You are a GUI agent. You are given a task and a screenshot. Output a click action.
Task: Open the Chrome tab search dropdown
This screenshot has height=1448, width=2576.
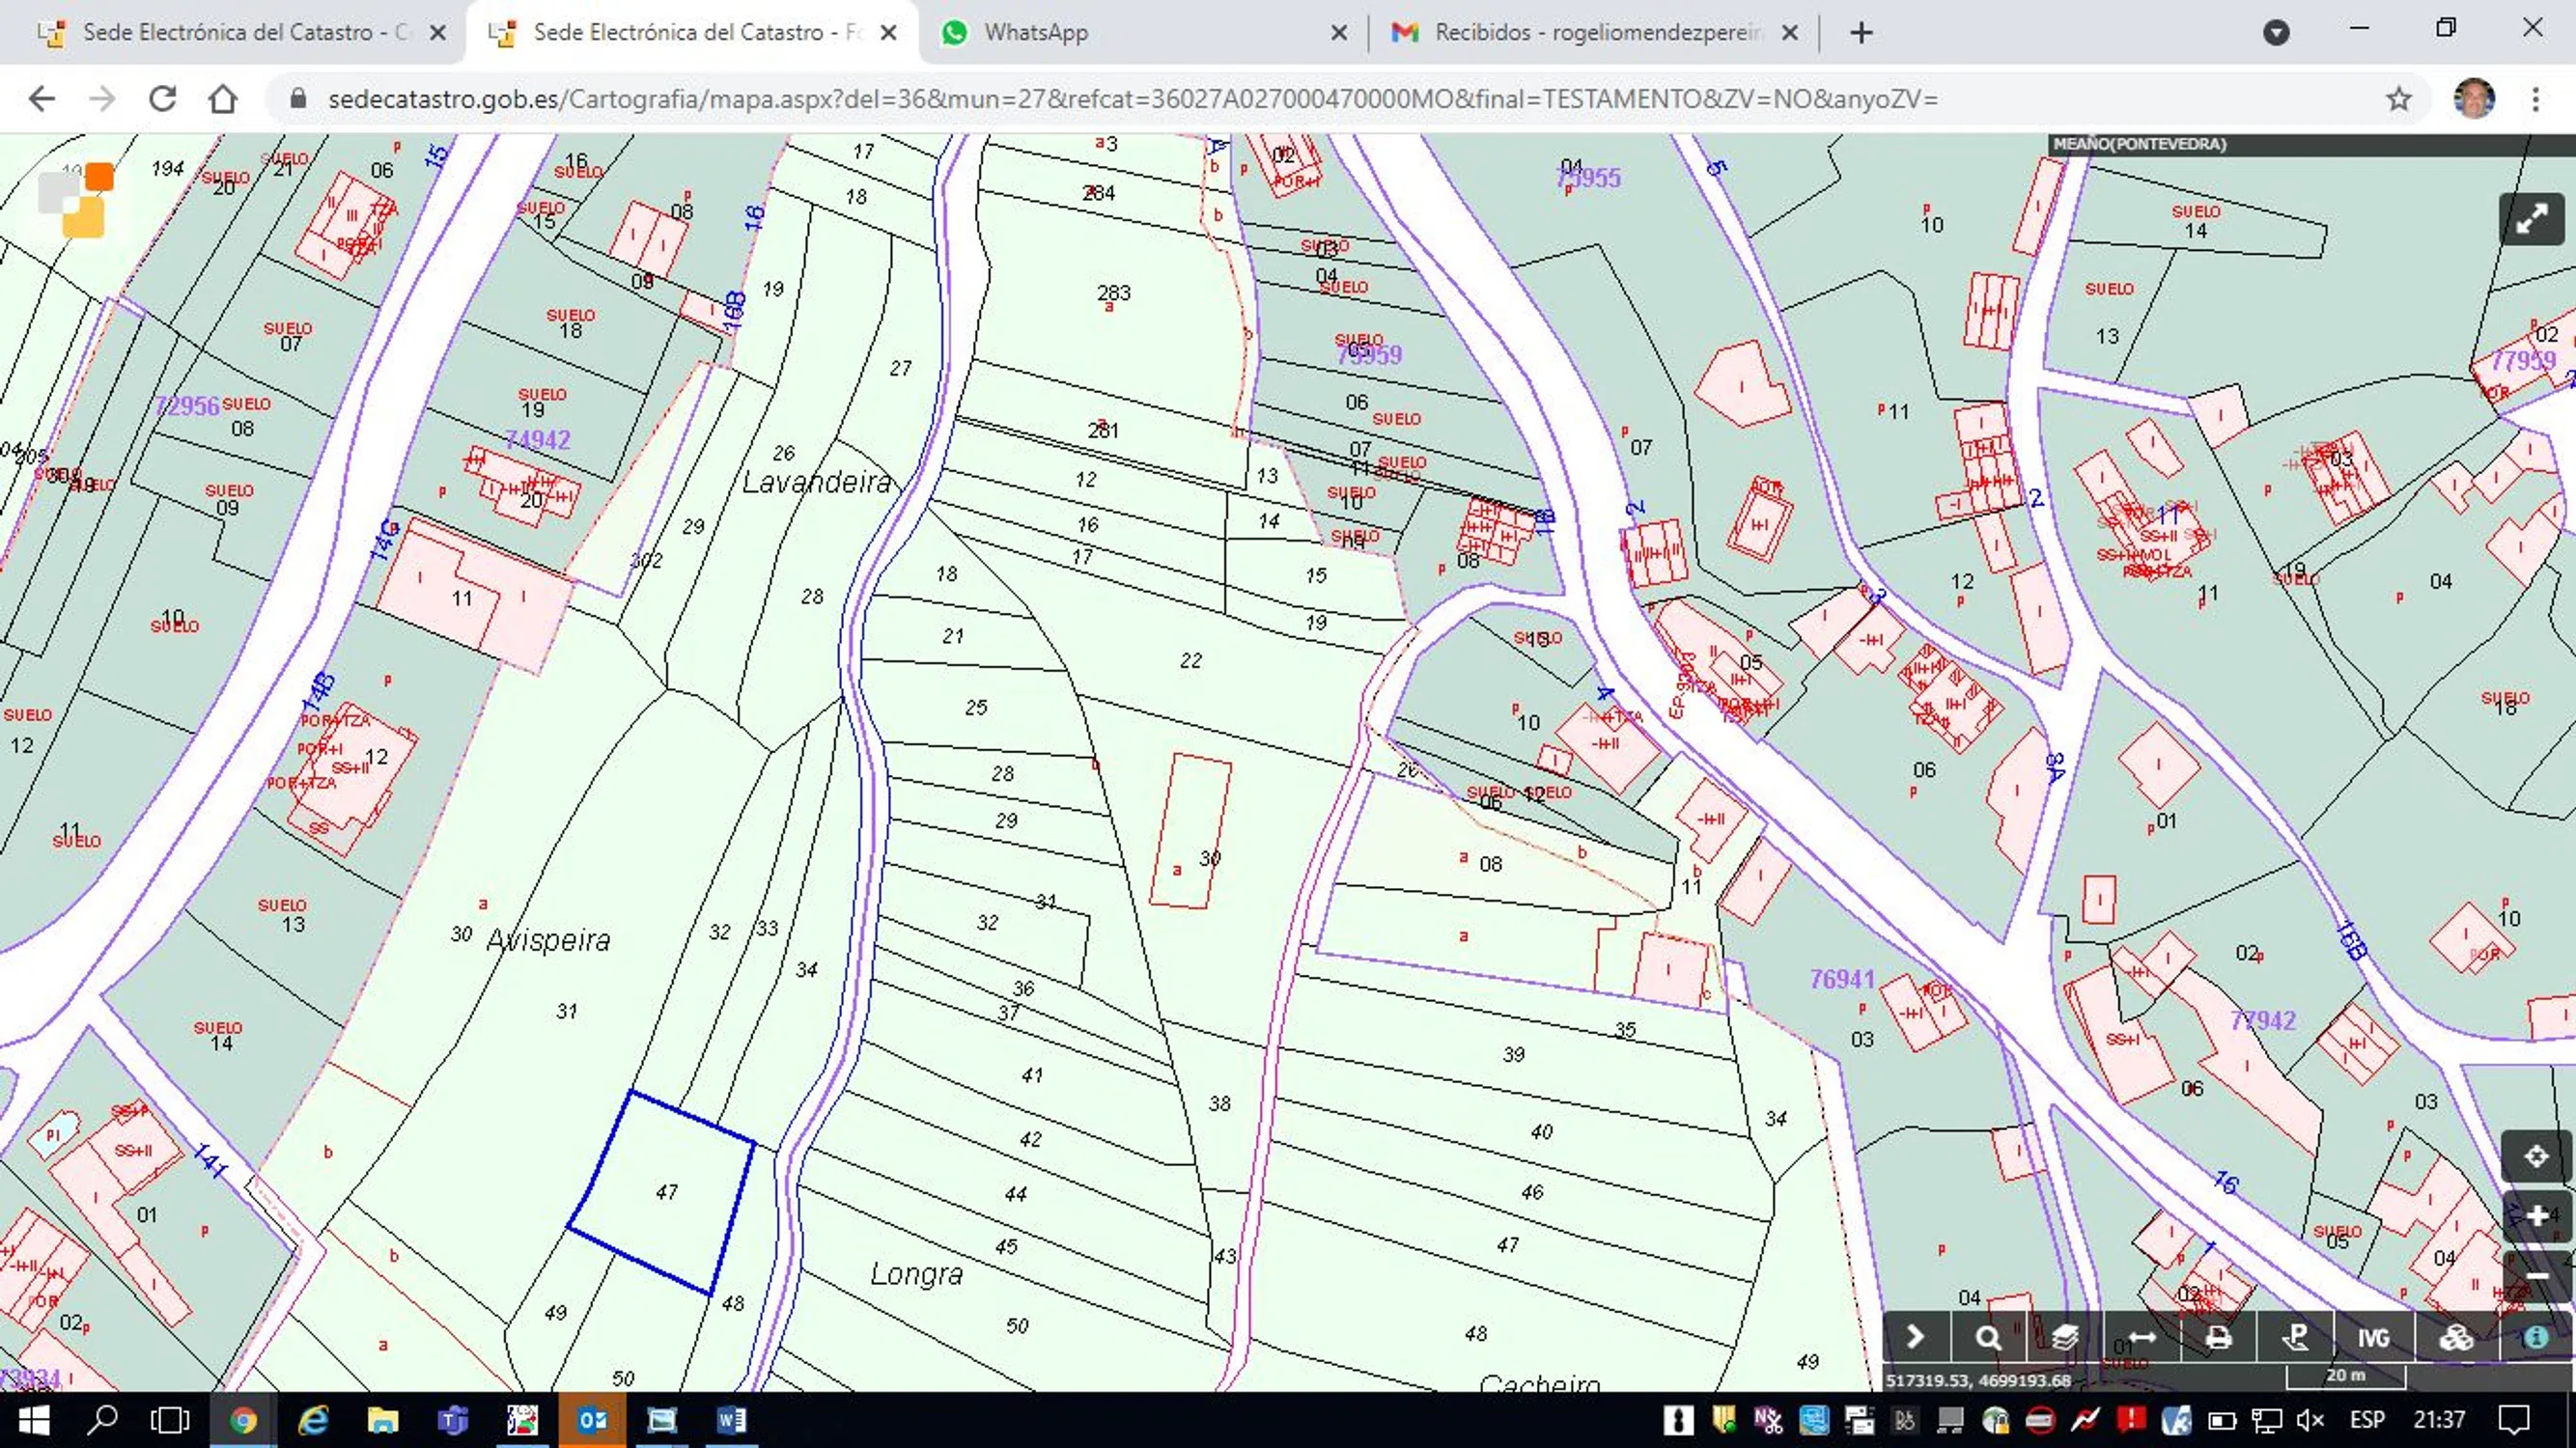[2276, 33]
